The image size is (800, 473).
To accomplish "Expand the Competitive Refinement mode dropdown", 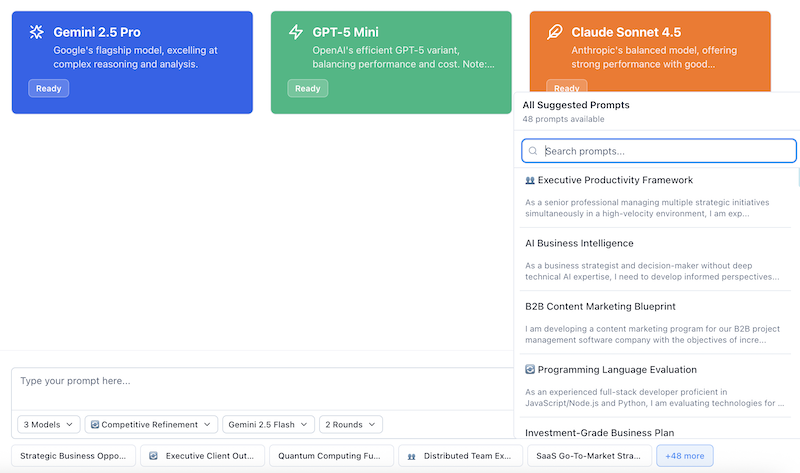I will [151, 424].
